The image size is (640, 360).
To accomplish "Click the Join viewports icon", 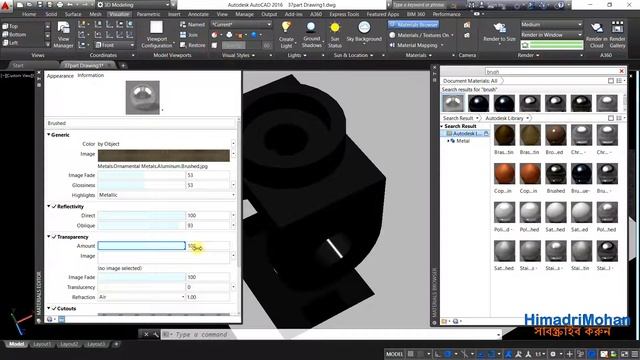I will click(183, 35).
